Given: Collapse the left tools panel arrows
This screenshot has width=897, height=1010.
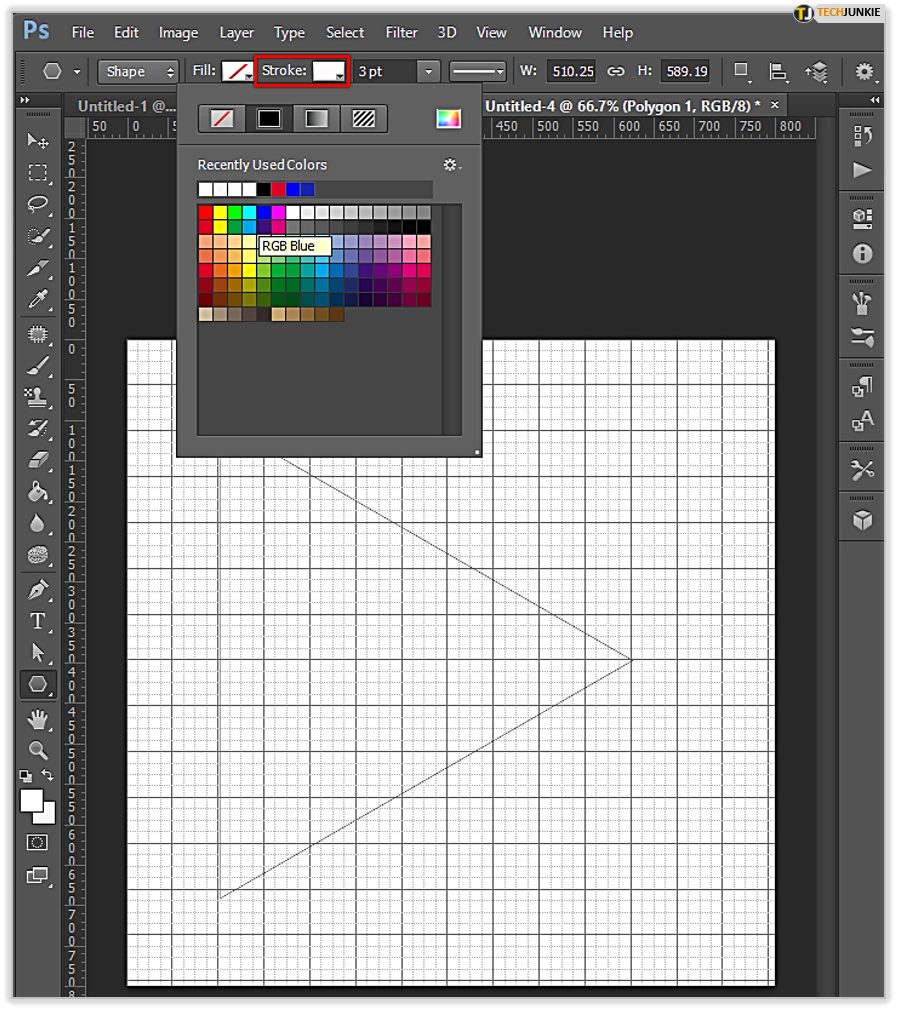Looking at the screenshot, I should click(x=25, y=100).
